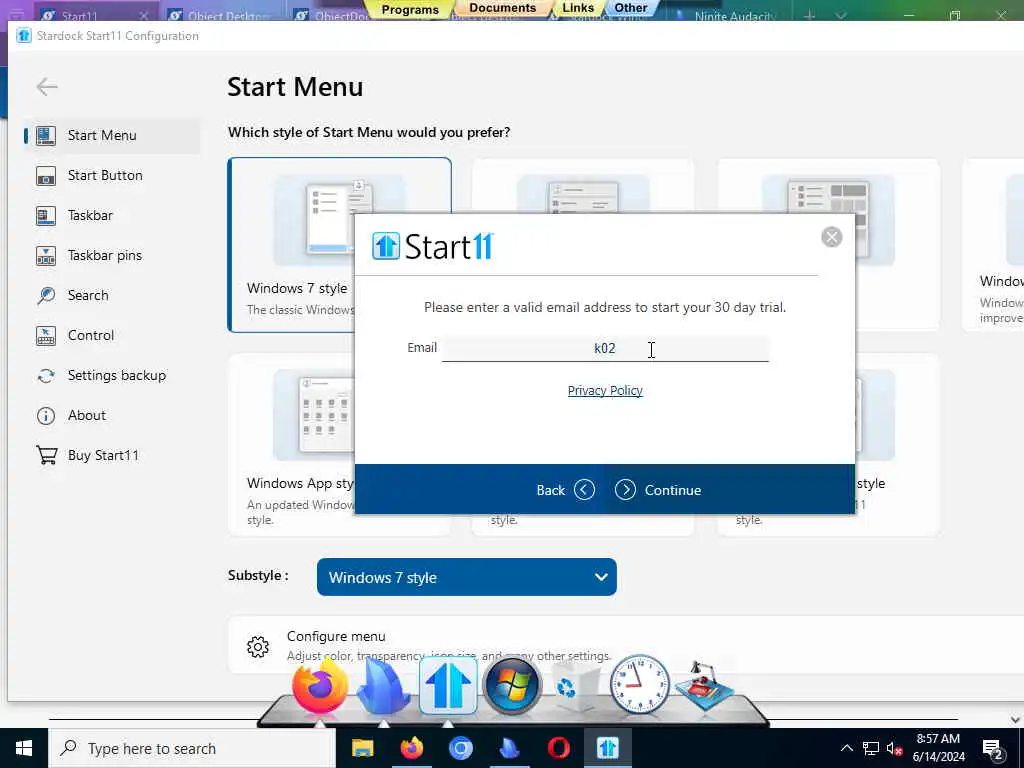
Task: Click the Start Button sidebar icon
Action: click(x=46, y=176)
